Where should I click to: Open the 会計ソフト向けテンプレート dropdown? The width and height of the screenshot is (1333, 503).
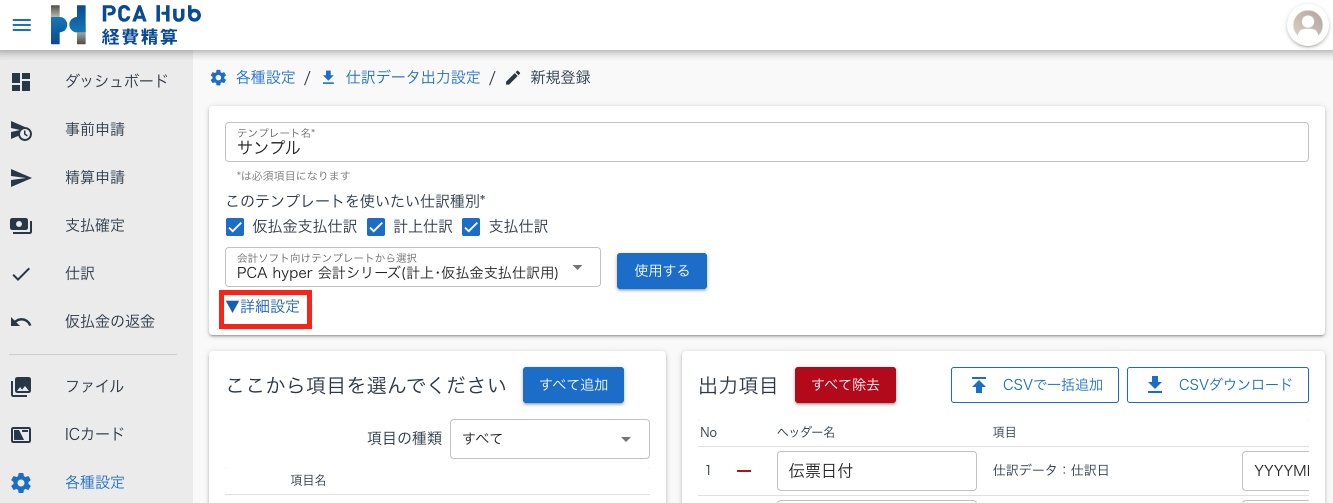tap(413, 267)
